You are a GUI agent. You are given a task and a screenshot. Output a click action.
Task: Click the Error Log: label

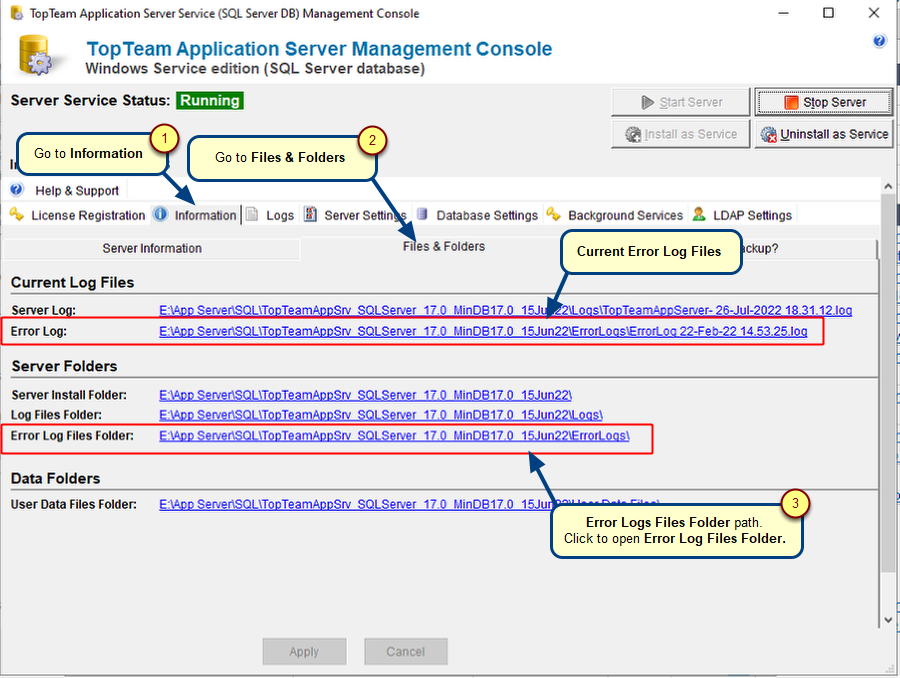pyautogui.click(x=38, y=332)
